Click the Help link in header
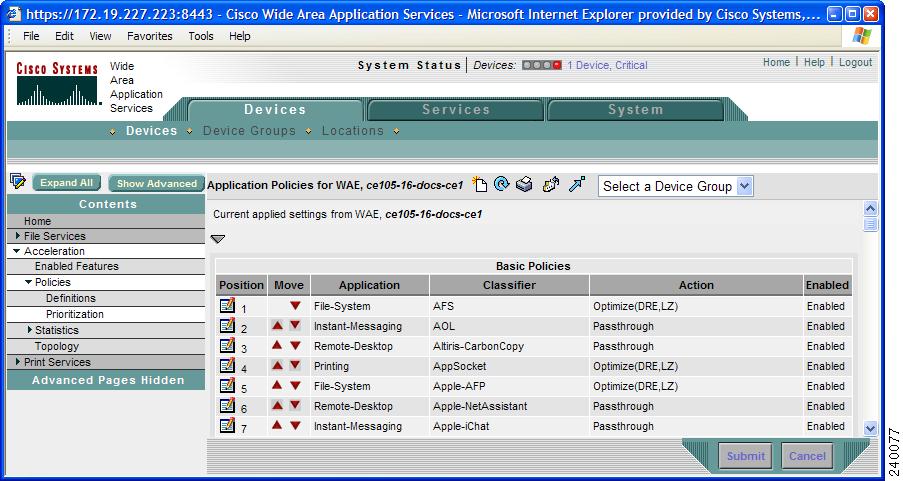The image size is (903, 481). 814,62
